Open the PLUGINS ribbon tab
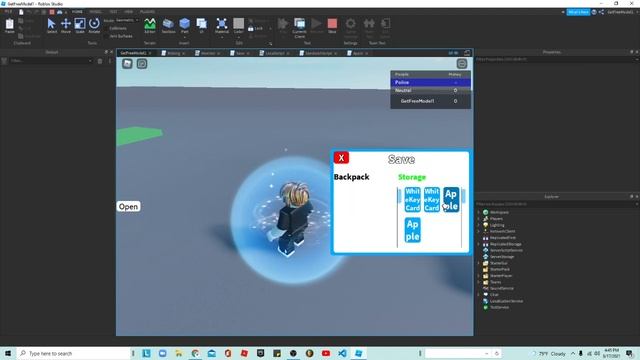Image resolution: width=640 pixels, height=360 pixels. coord(147,12)
